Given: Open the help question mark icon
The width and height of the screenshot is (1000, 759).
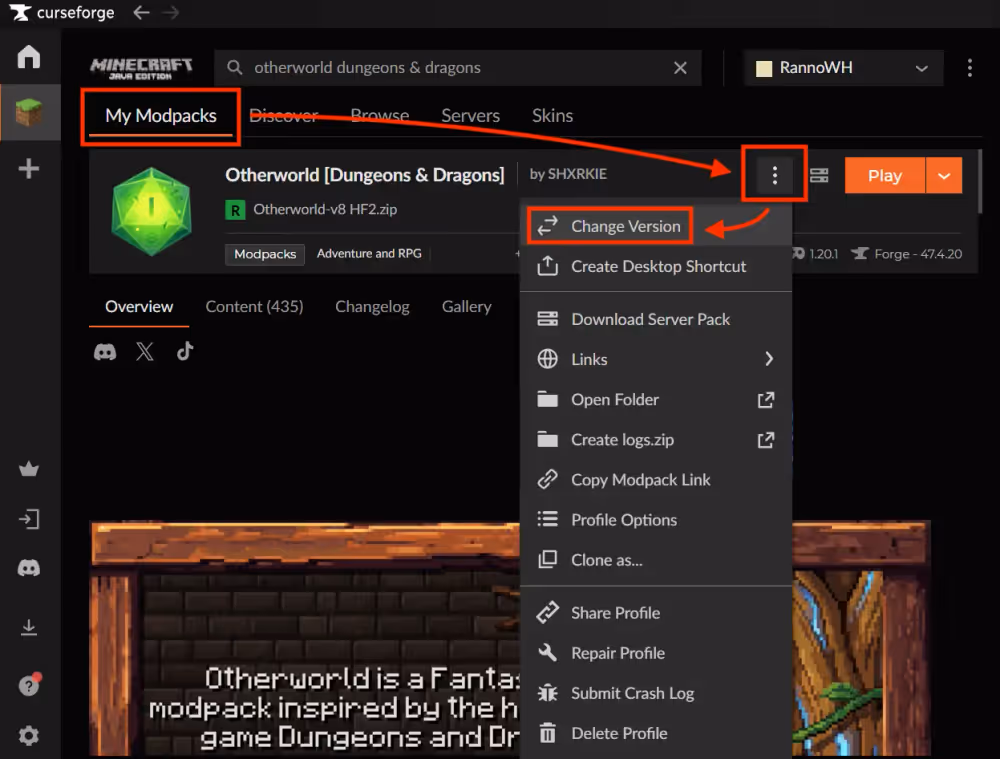Looking at the screenshot, I should coord(29,685).
